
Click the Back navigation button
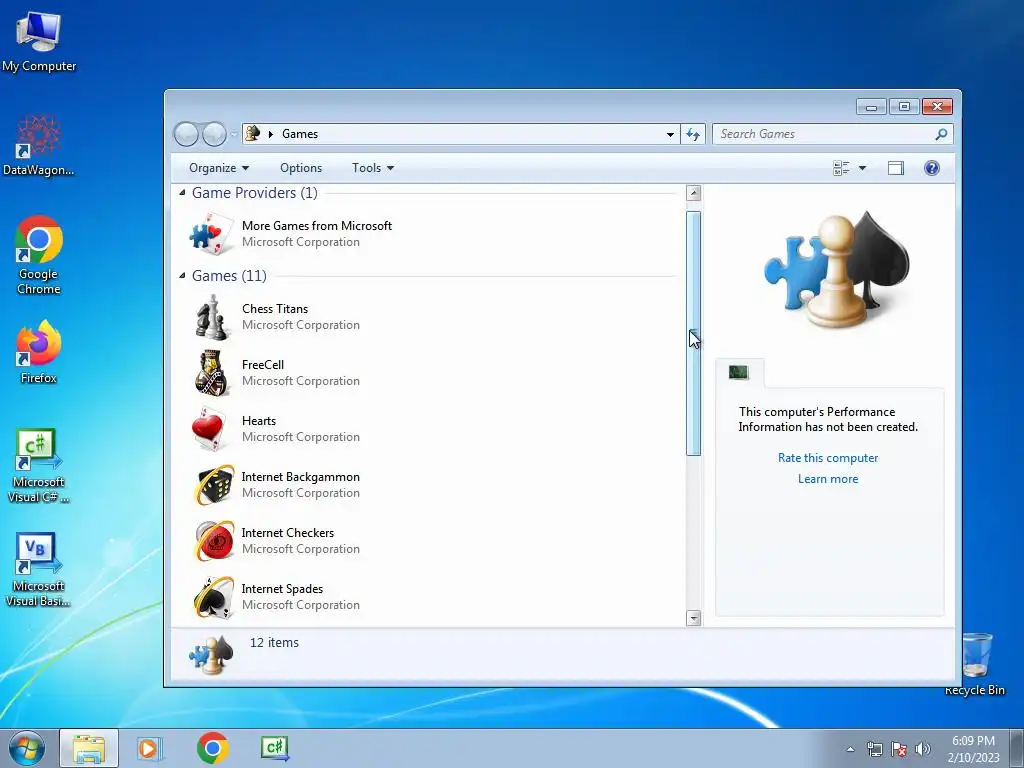186,134
